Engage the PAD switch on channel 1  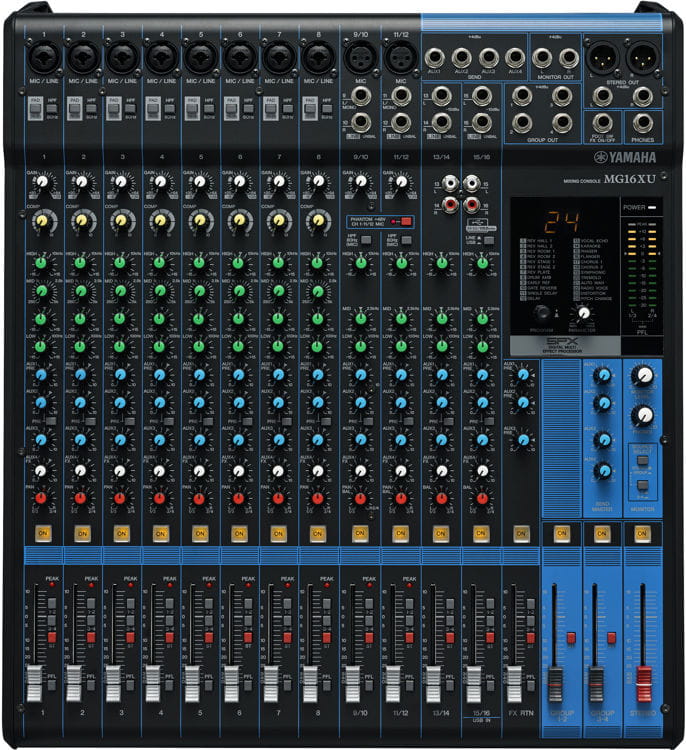point(35,112)
